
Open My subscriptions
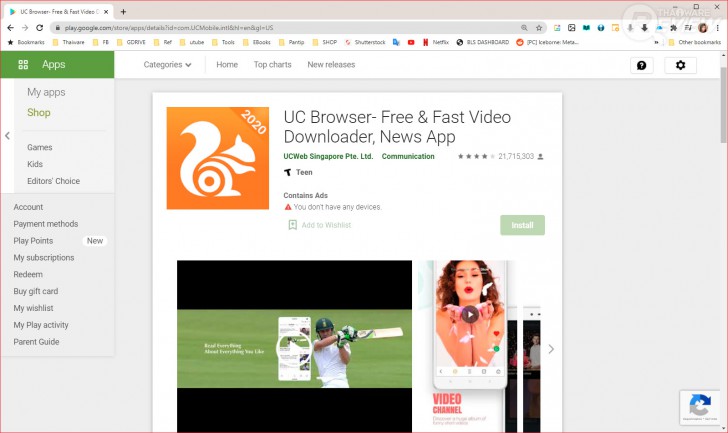44,258
